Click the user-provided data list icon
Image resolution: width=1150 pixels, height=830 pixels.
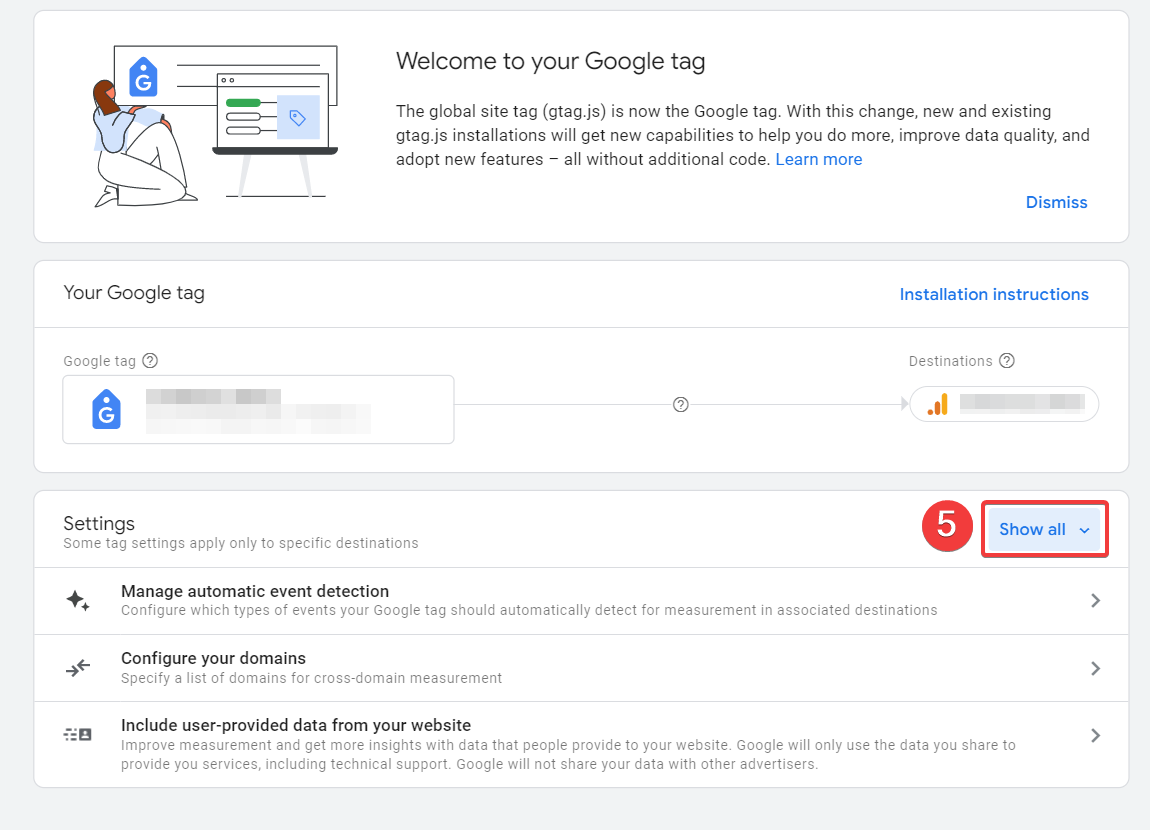click(78, 735)
